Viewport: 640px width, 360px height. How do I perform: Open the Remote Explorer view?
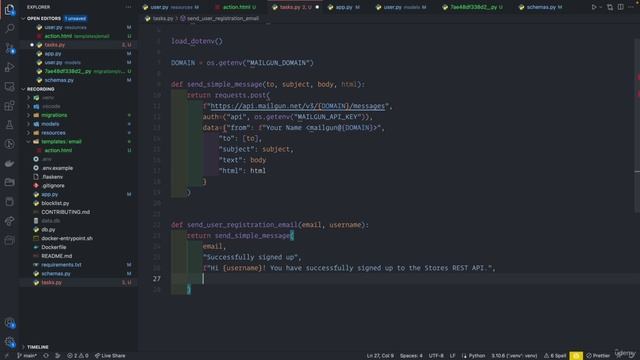pyautogui.click(x=9, y=86)
